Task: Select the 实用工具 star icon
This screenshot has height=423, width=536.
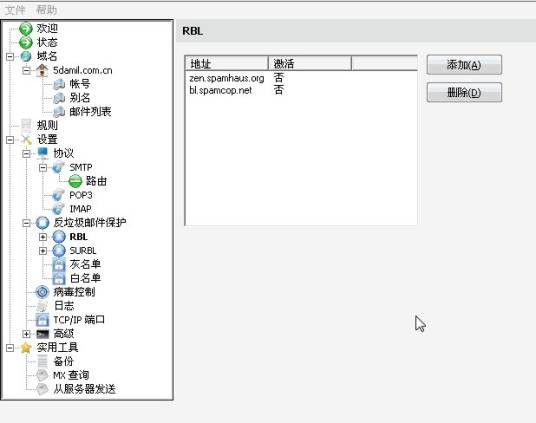Action: point(26,347)
